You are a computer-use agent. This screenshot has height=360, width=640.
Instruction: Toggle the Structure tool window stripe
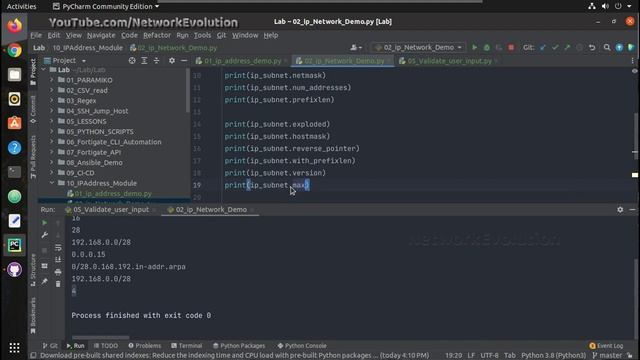(x=33, y=269)
